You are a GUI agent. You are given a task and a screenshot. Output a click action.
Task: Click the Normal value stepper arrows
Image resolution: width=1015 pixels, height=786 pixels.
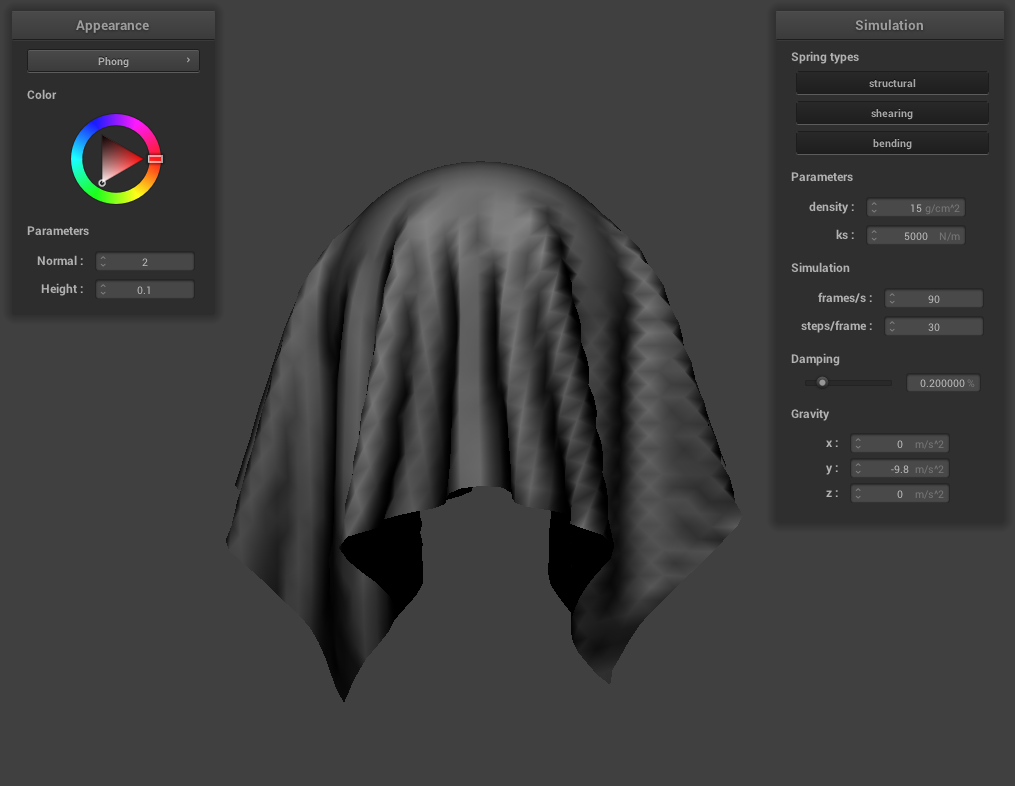click(103, 262)
